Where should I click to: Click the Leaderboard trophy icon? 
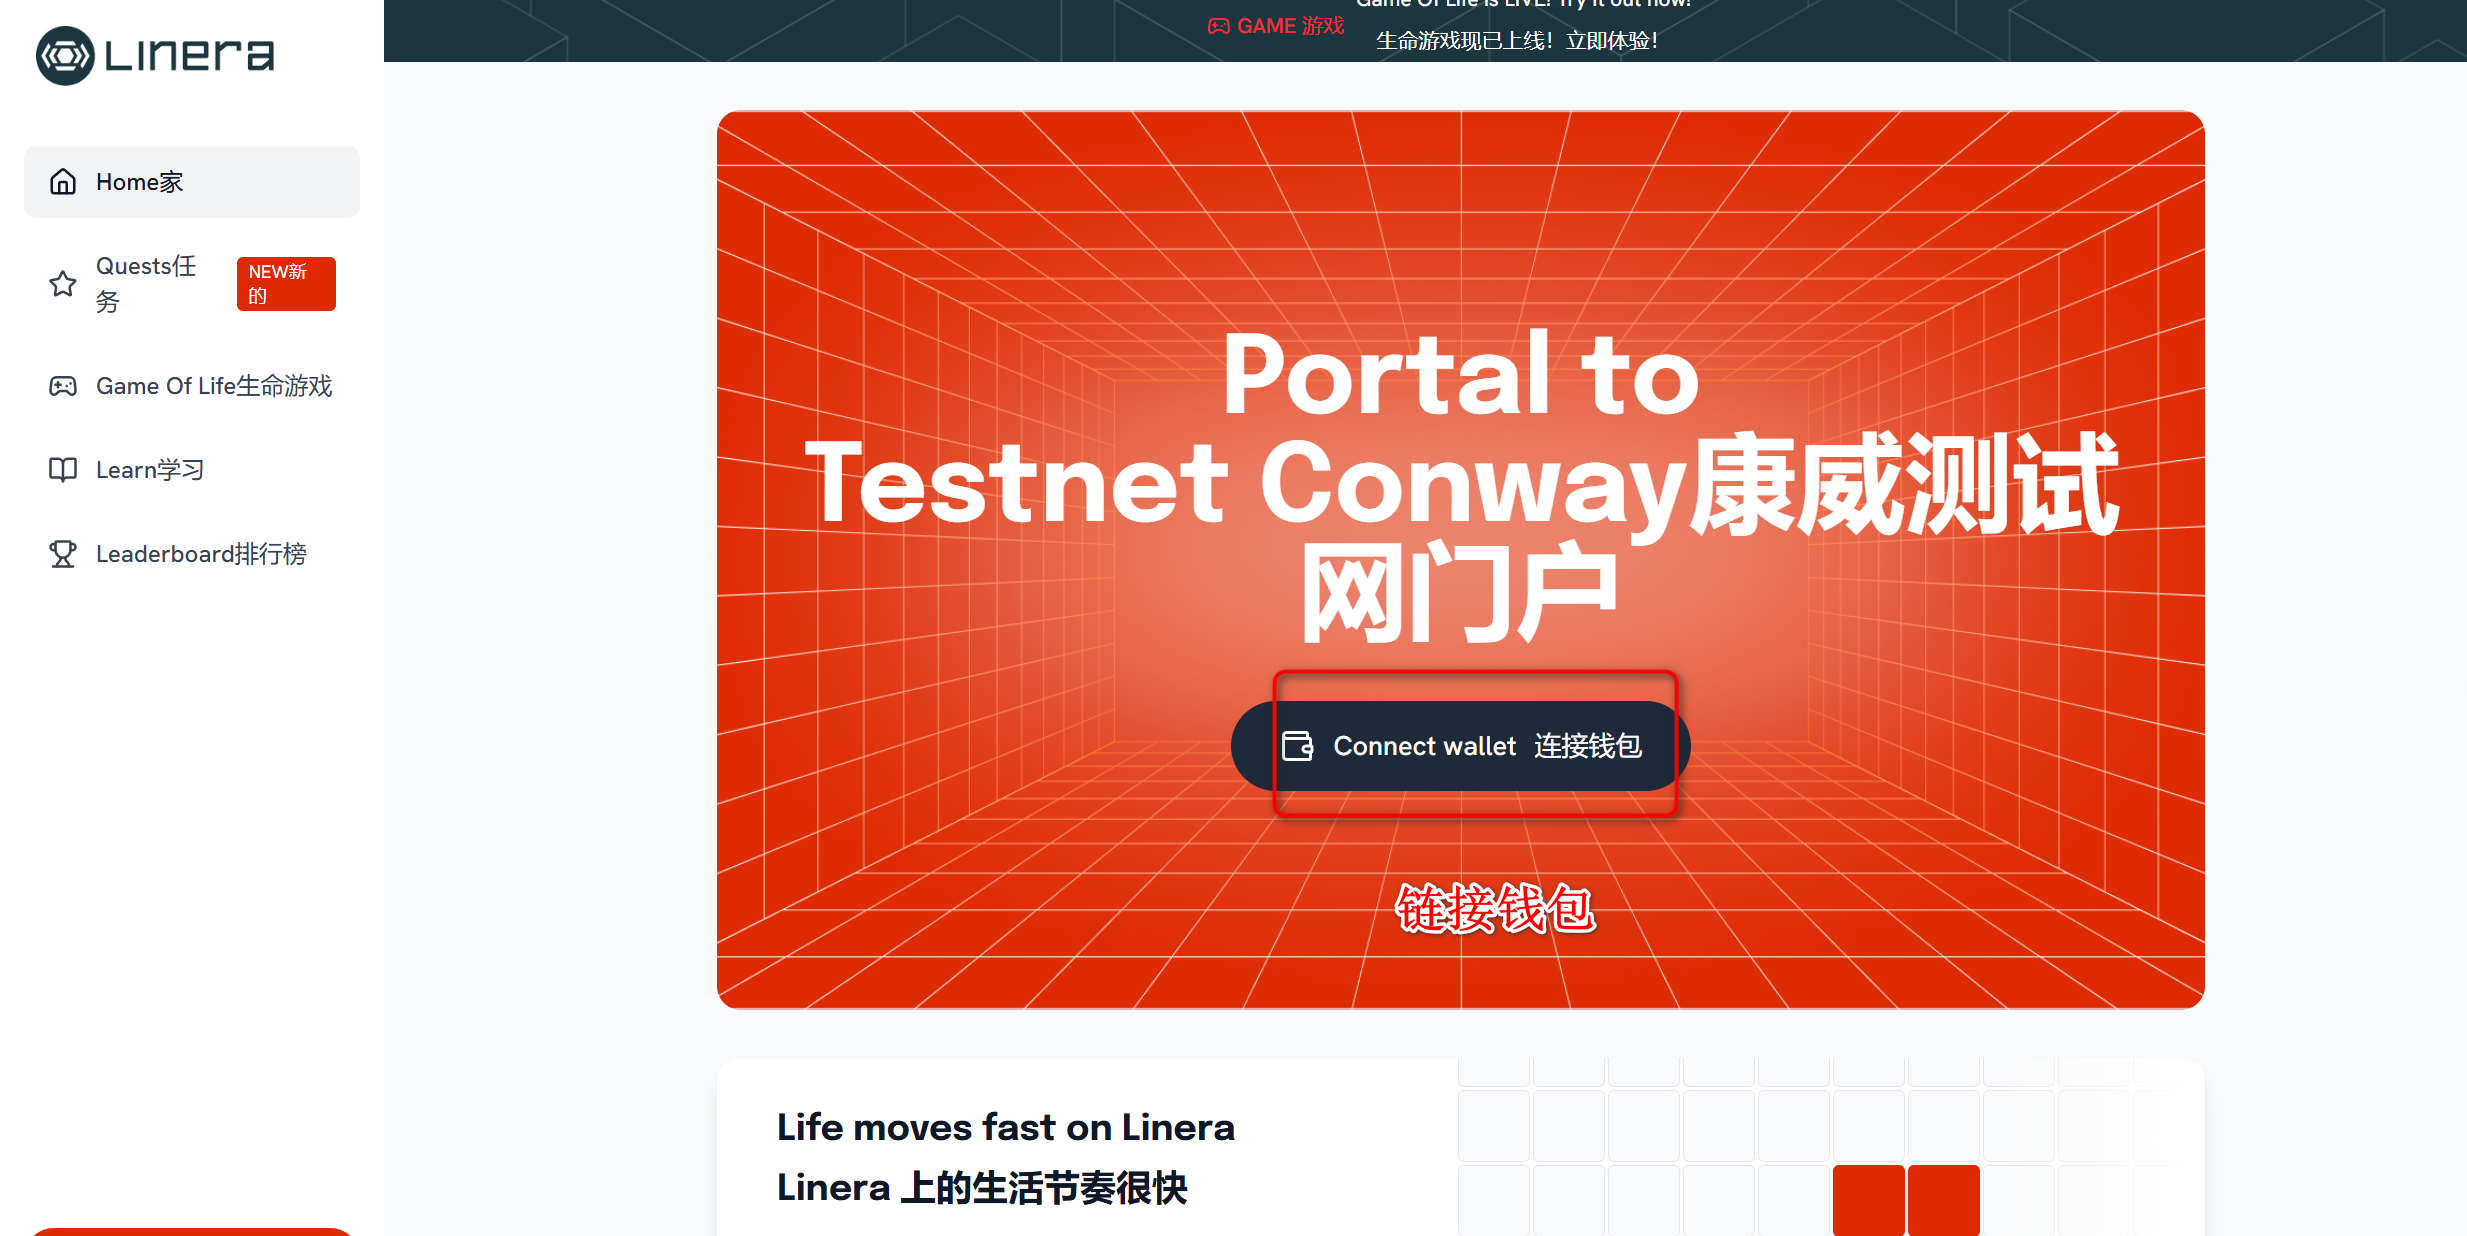63,554
